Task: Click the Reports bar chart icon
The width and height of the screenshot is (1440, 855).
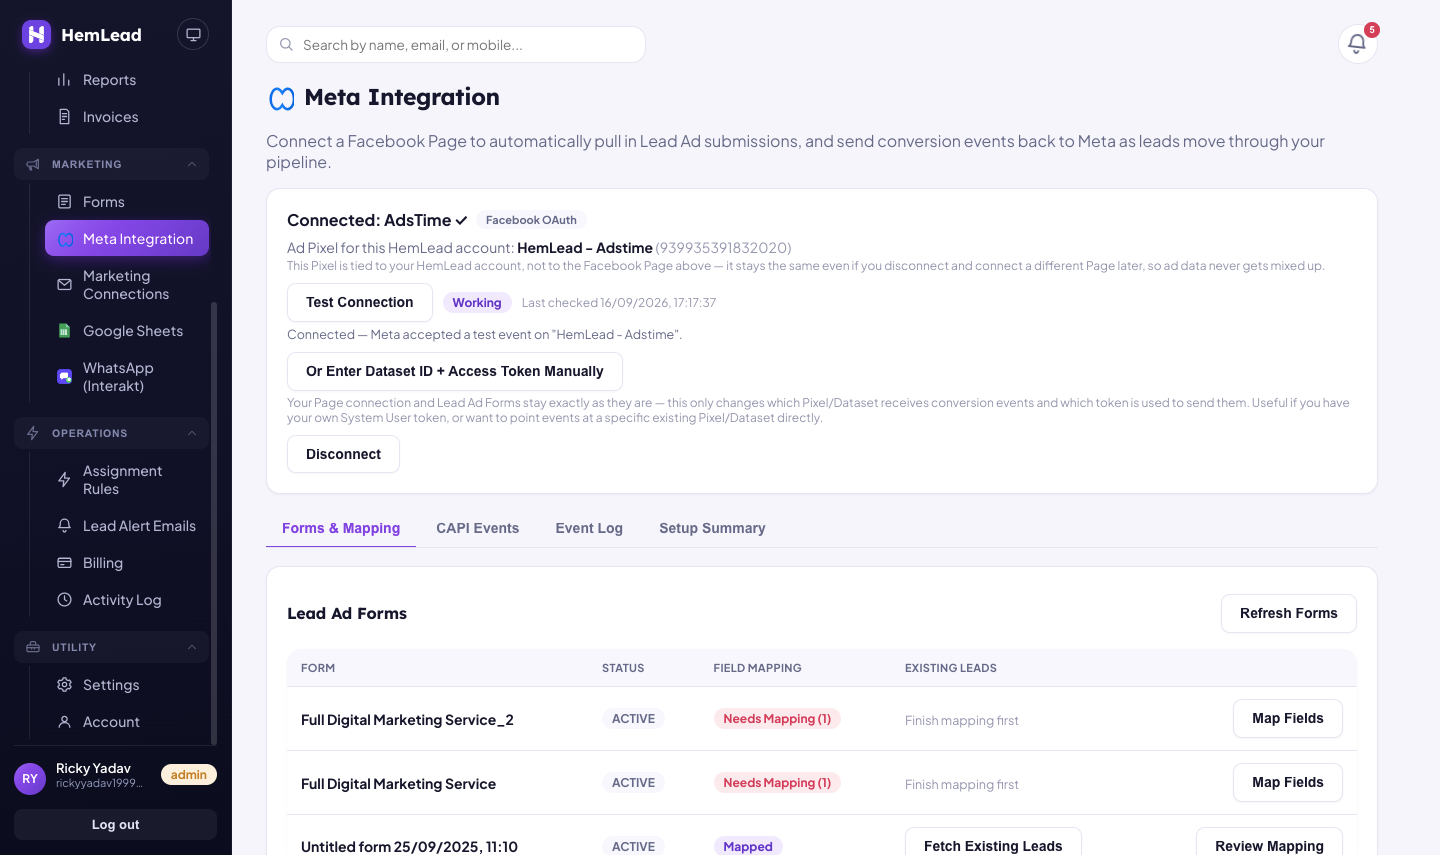Action: click(x=64, y=80)
